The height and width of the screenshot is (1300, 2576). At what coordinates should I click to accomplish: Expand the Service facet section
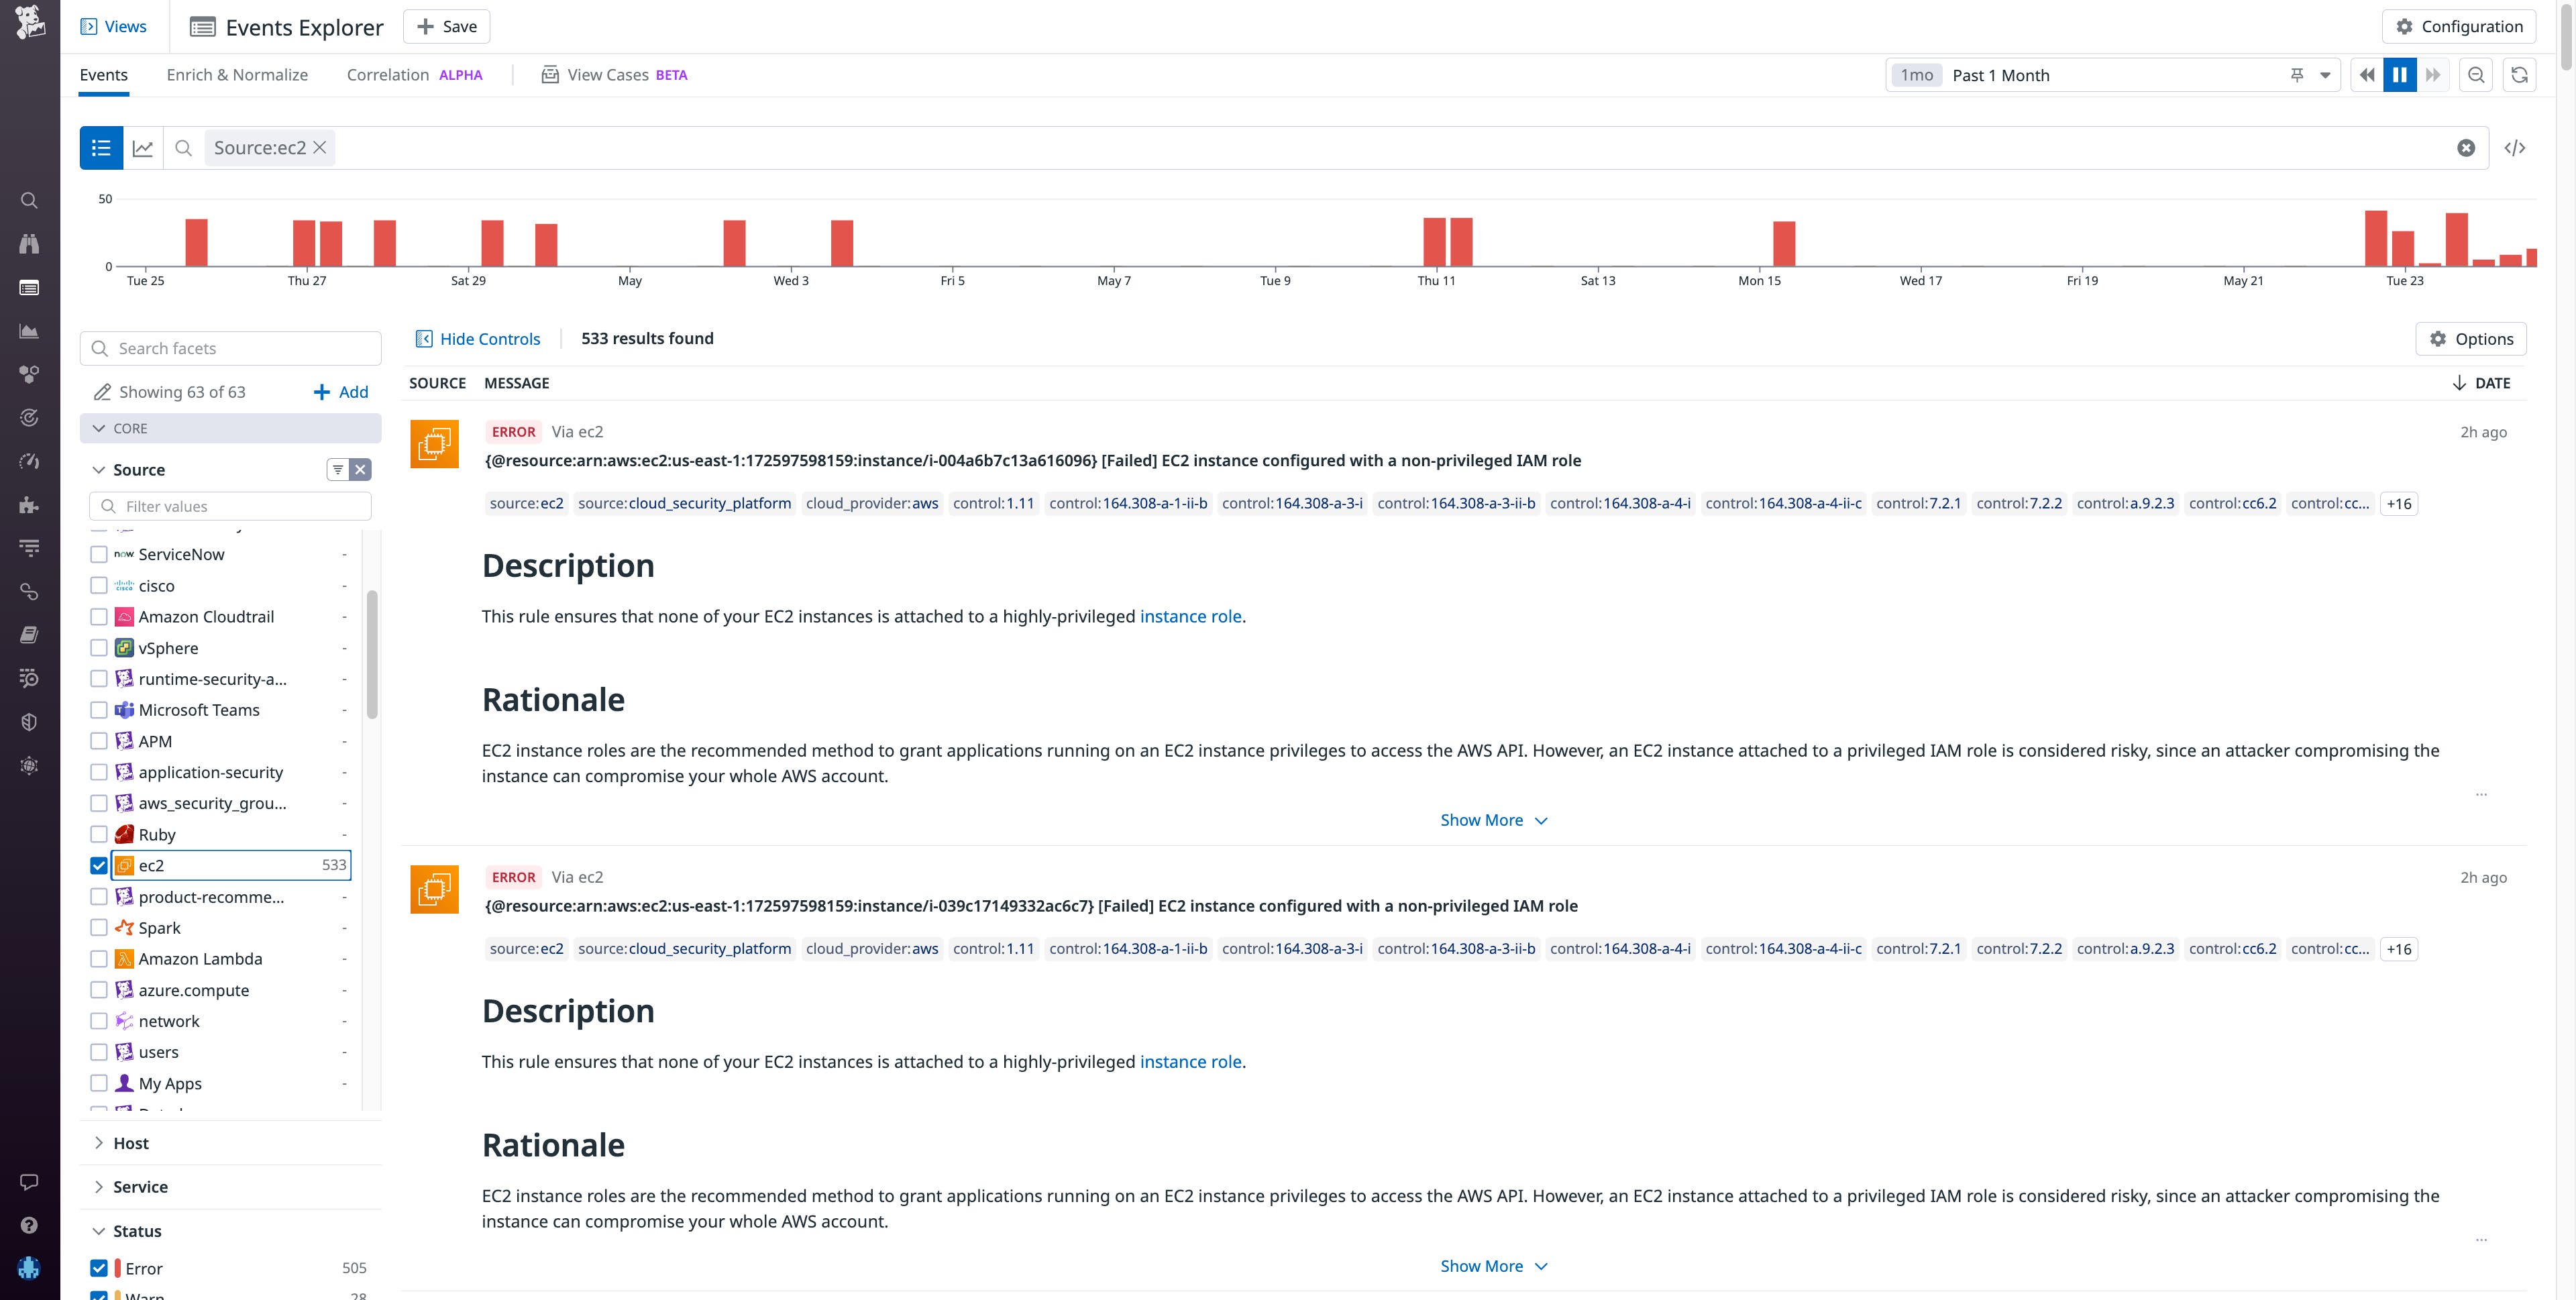[x=140, y=1186]
